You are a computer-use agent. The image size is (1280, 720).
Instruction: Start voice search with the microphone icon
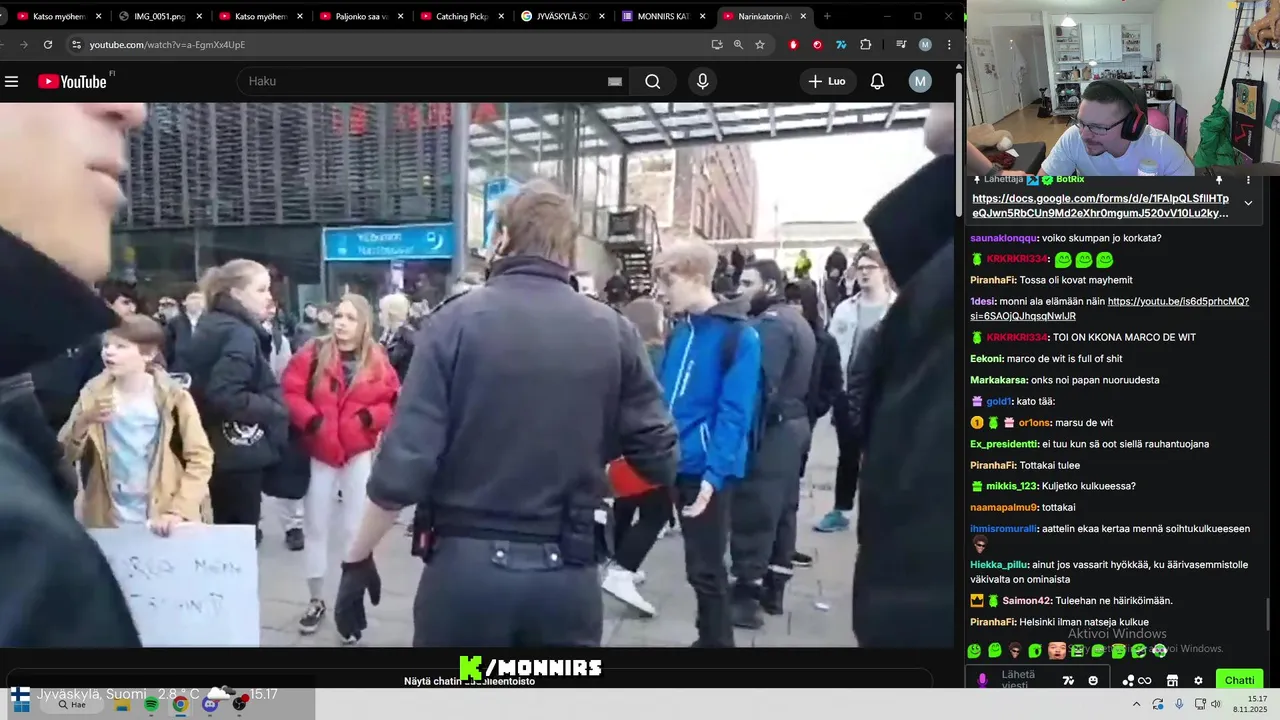(x=702, y=81)
